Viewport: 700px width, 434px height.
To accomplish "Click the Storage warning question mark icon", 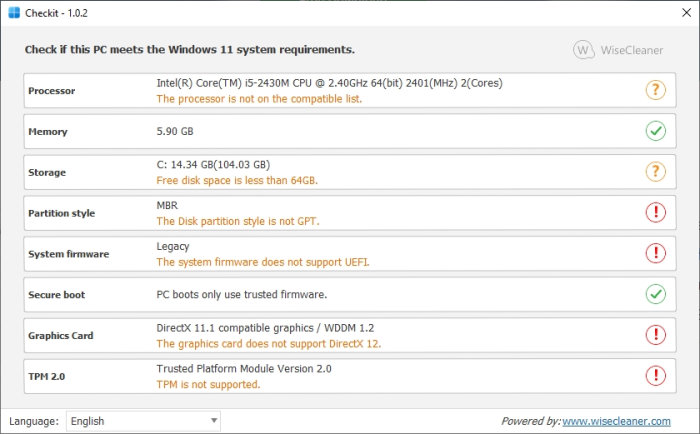I will coord(655,172).
